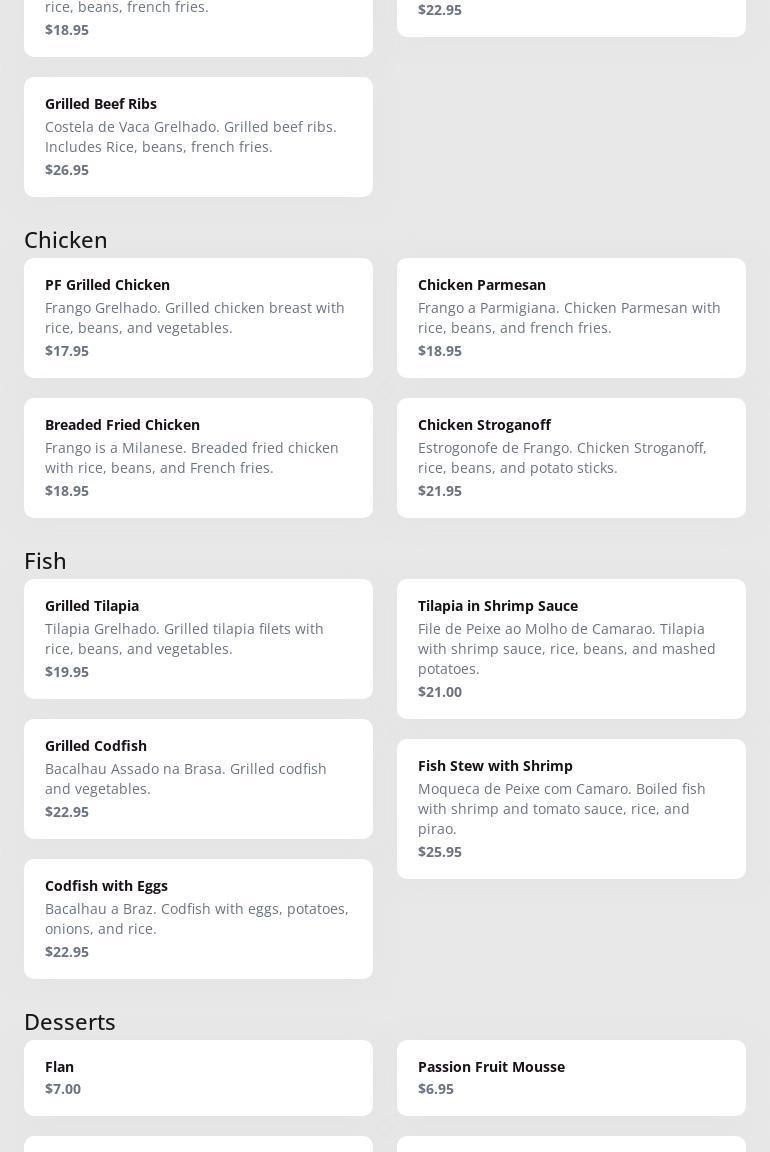Click the $19.95 price label
The height and width of the screenshot is (1152, 770).
[67, 672]
